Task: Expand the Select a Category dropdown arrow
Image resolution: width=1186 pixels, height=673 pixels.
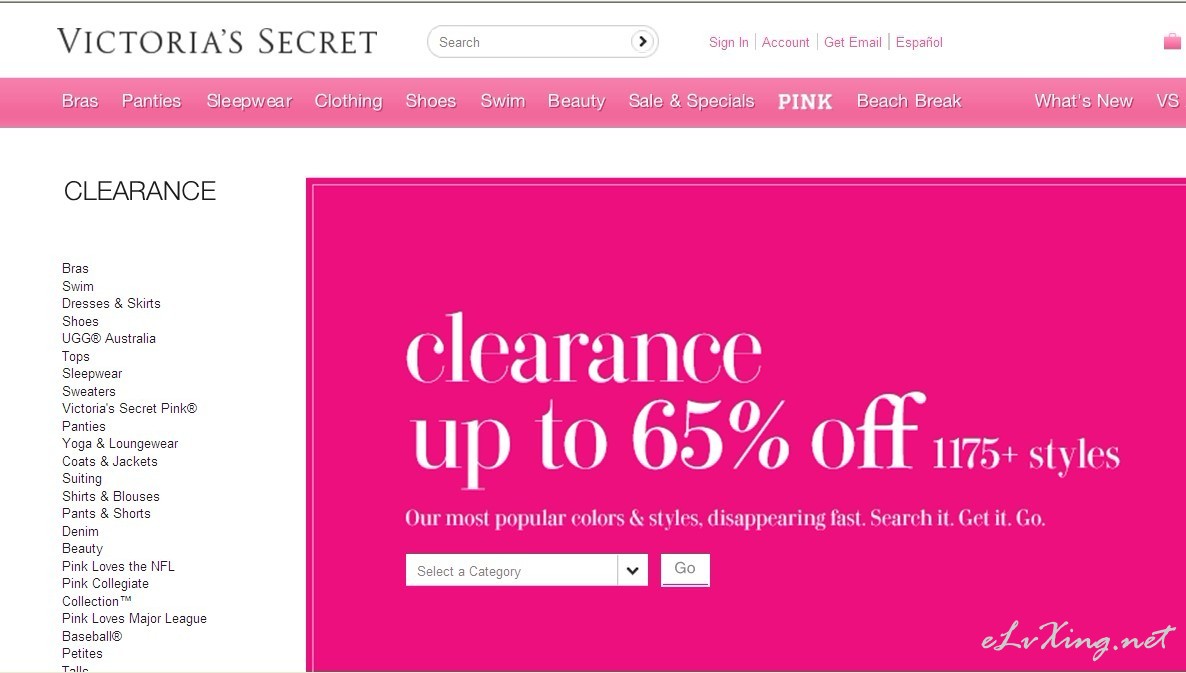Action: (632, 570)
